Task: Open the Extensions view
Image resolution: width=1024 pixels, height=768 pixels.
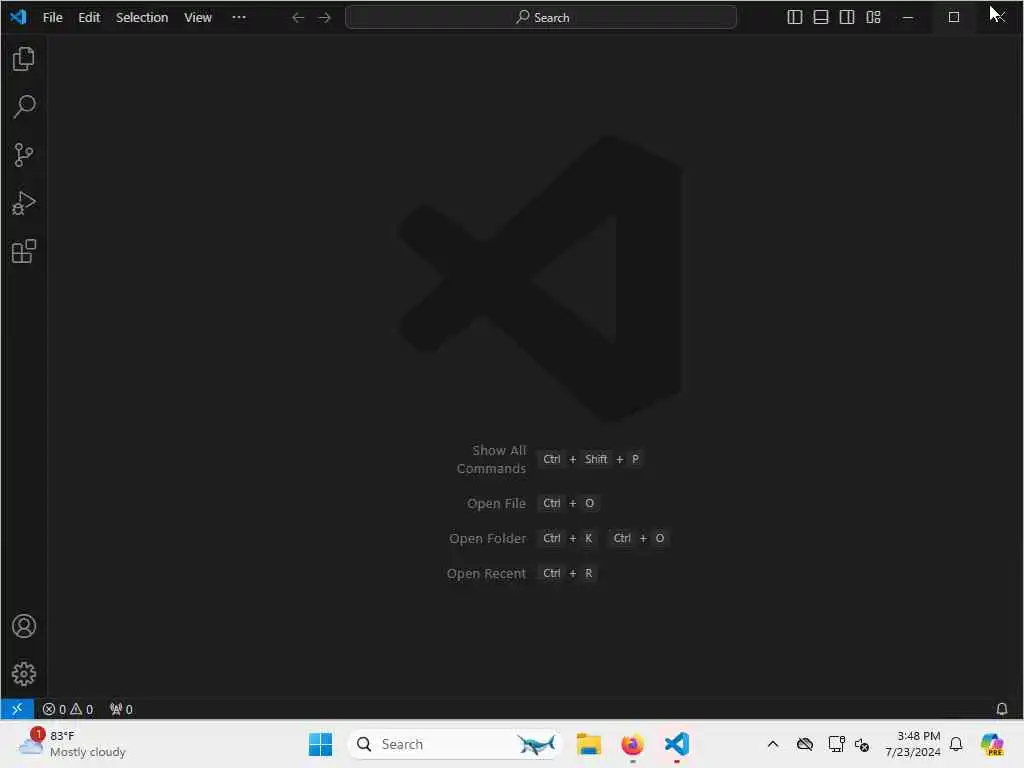Action: (x=24, y=251)
